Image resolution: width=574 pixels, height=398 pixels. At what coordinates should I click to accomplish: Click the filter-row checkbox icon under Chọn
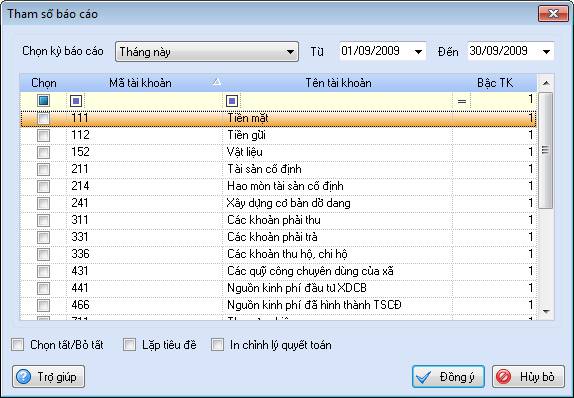(44, 100)
